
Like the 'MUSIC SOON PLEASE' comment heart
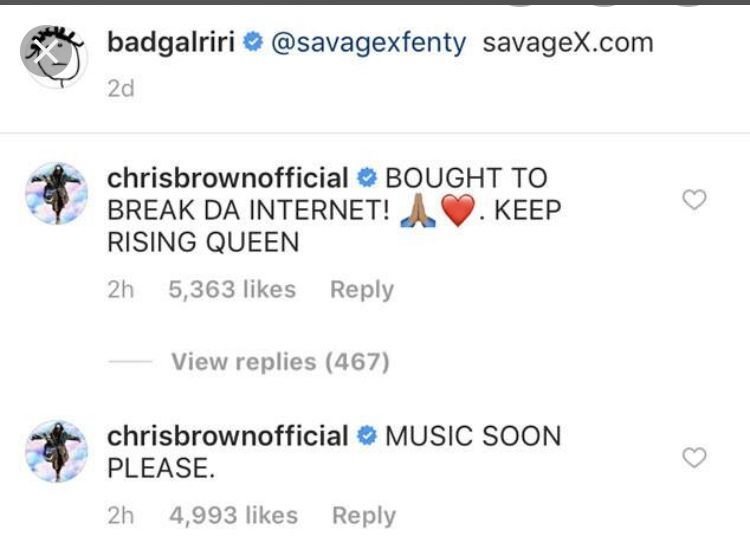694,457
